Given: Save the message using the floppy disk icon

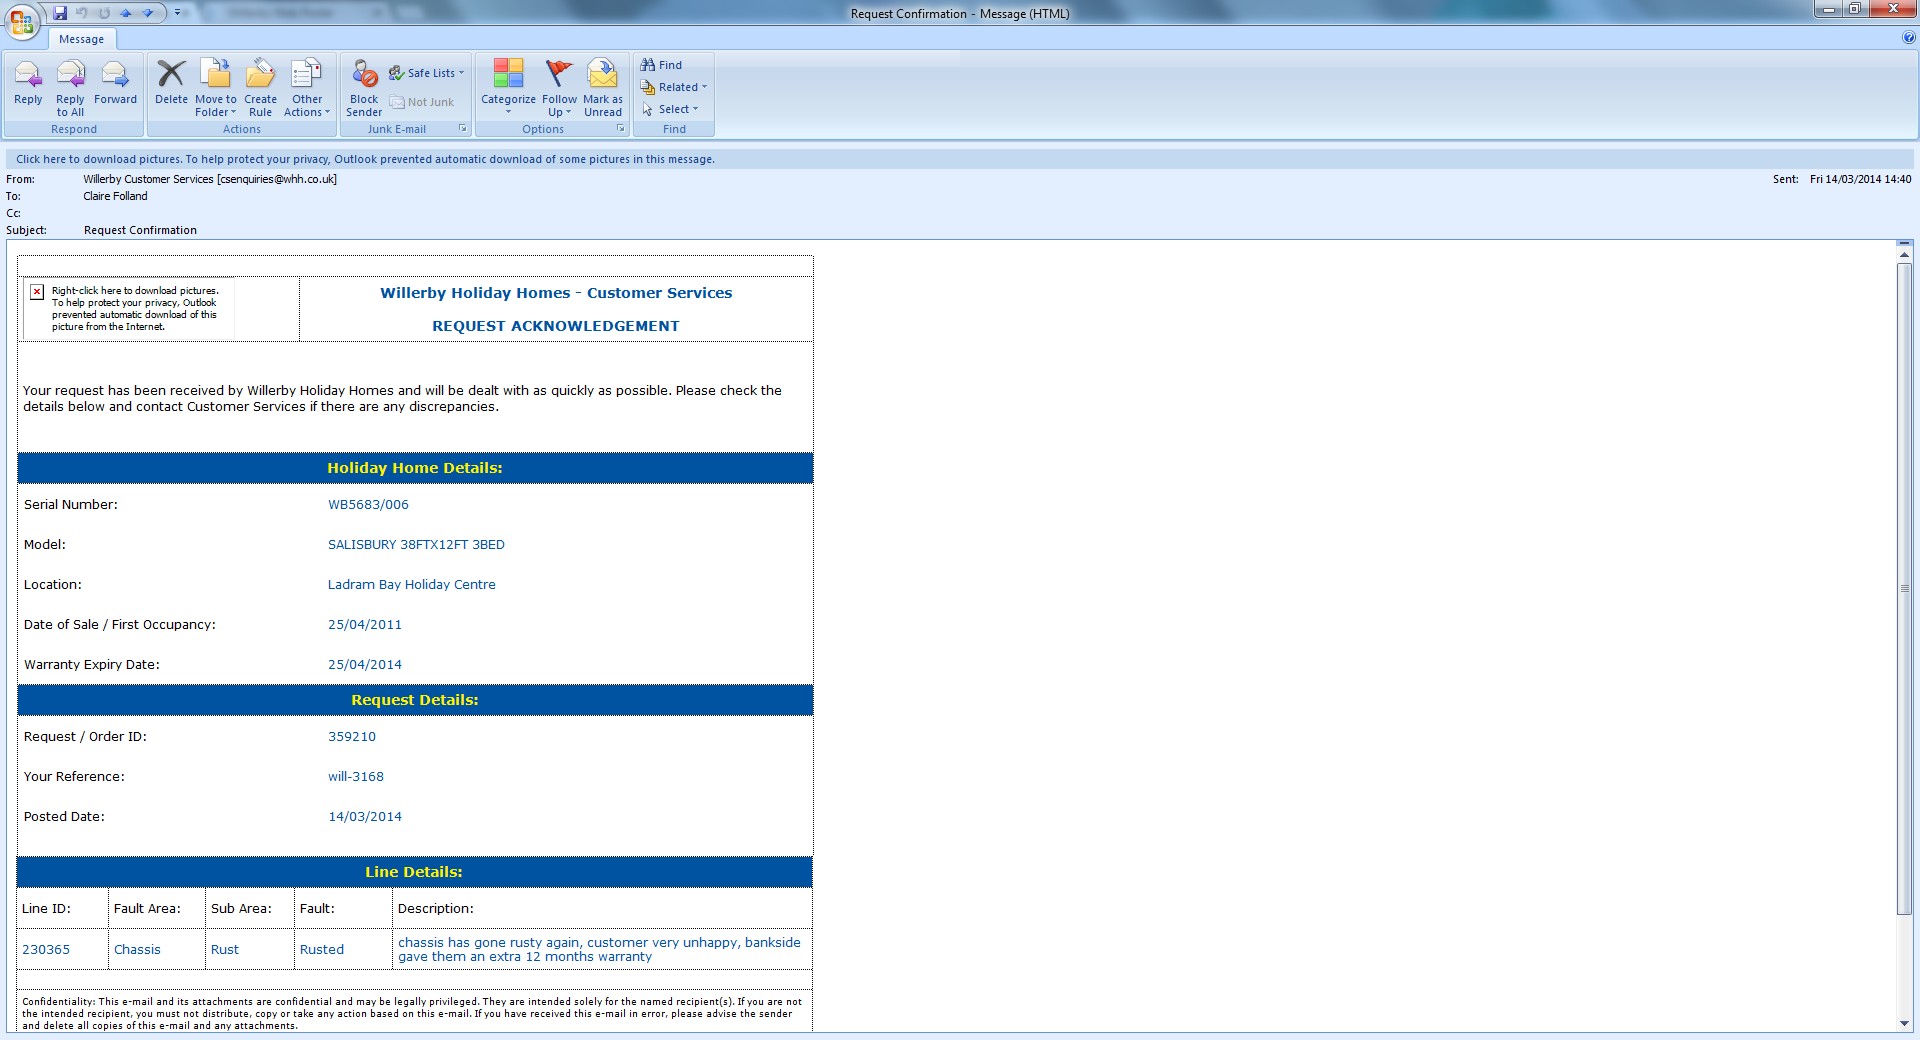Looking at the screenshot, I should pyautogui.click(x=60, y=13).
